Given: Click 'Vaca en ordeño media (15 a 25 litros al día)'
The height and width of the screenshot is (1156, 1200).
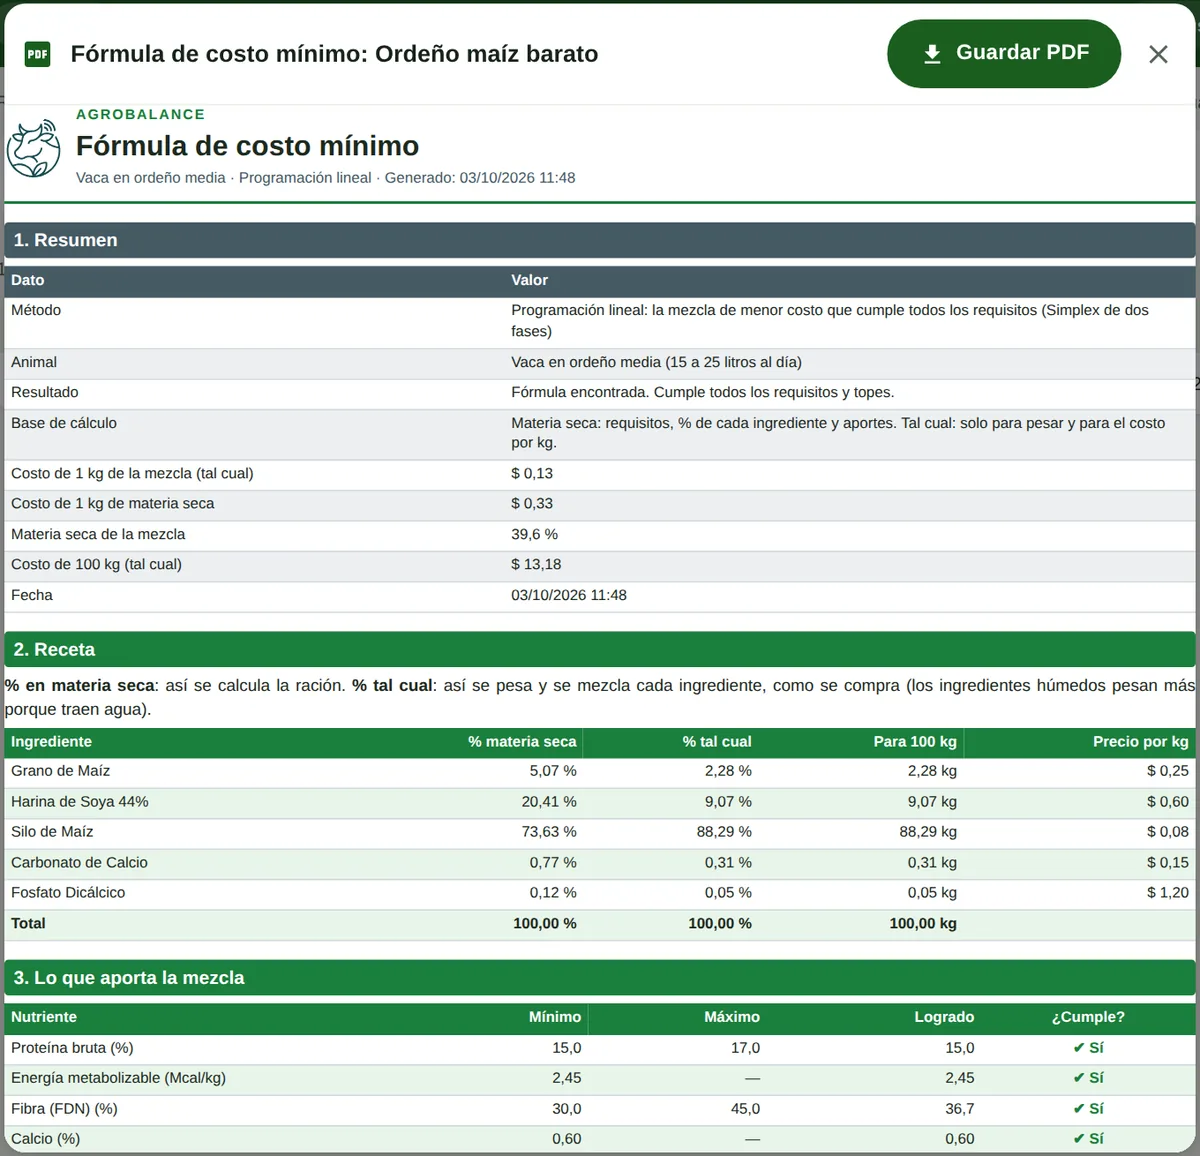Looking at the screenshot, I should click(x=656, y=362).
